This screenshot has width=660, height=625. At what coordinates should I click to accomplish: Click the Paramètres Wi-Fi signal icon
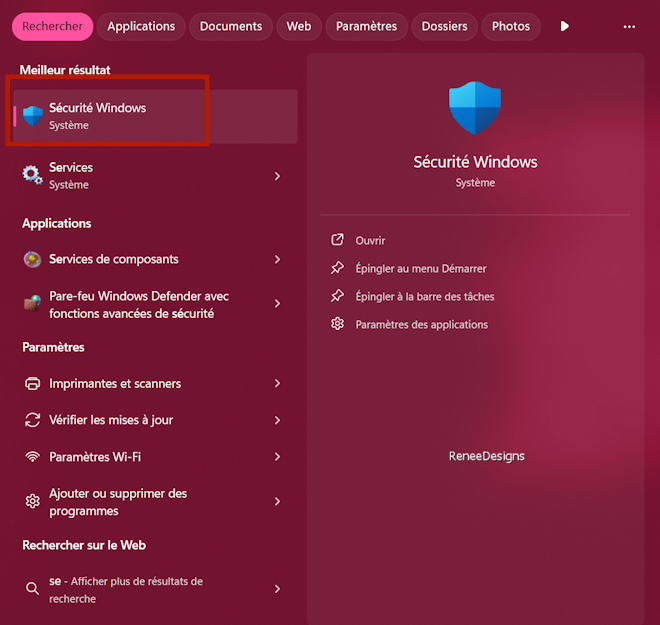[x=33, y=457]
